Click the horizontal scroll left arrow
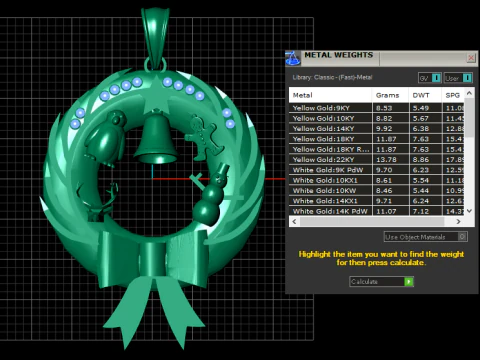 tap(294, 221)
